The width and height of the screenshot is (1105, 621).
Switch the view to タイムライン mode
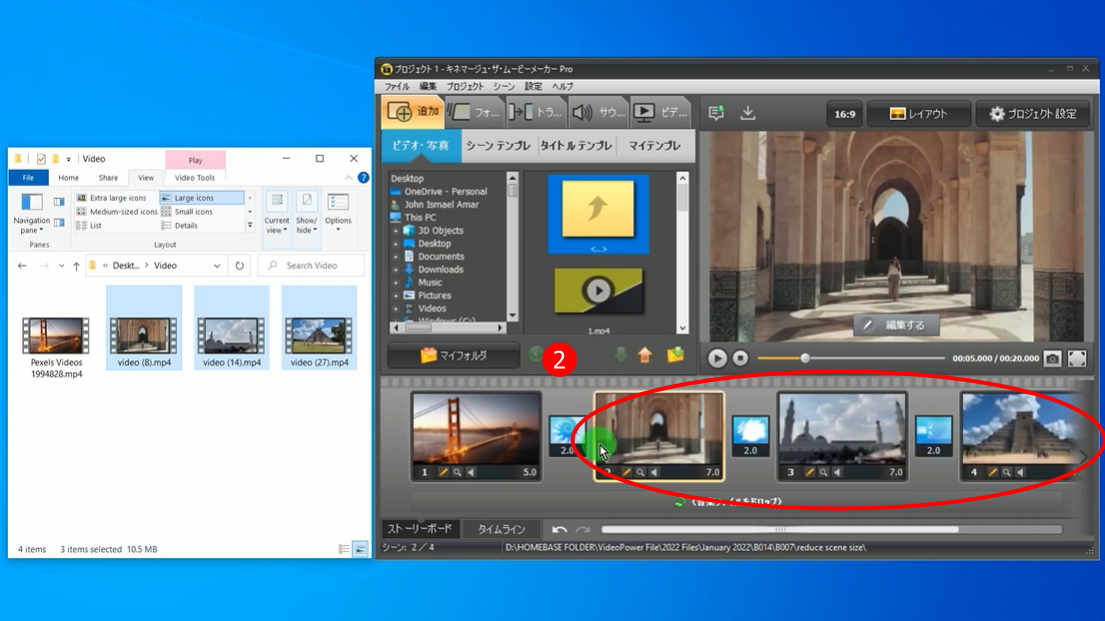click(501, 529)
